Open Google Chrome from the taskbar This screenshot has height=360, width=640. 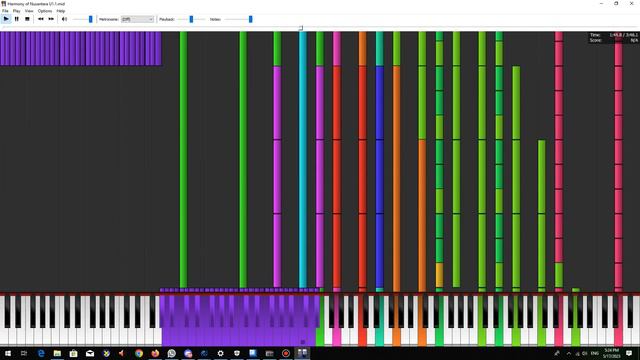tap(139, 353)
